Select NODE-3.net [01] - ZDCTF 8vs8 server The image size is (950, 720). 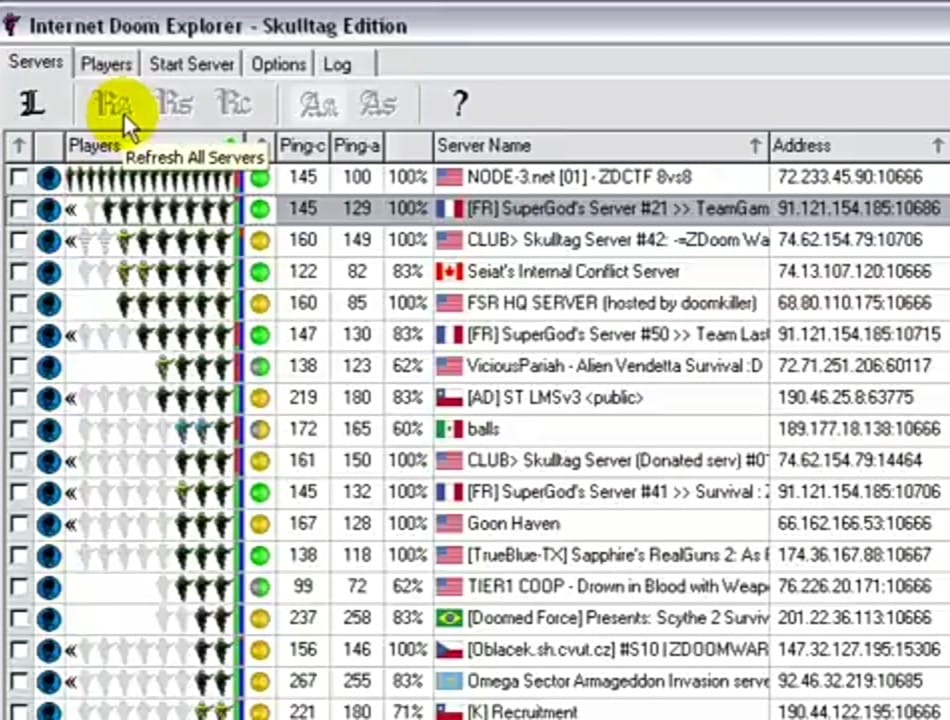click(579, 178)
